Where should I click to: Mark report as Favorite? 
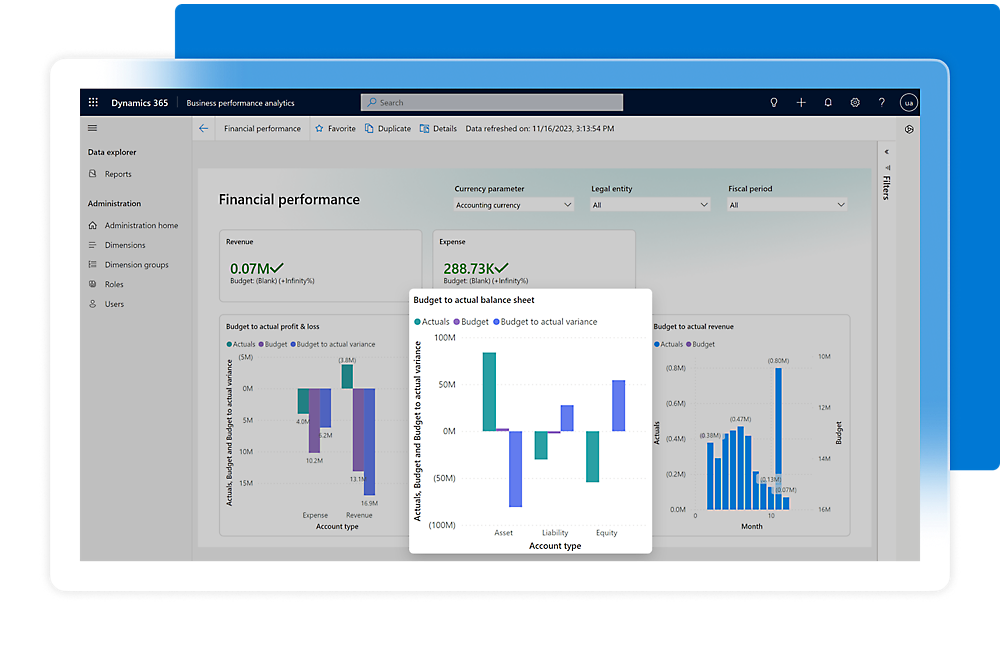tap(335, 129)
